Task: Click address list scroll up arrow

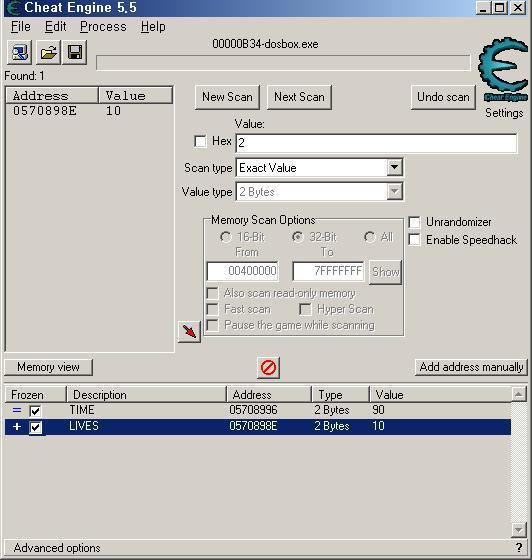Action: point(518,394)
